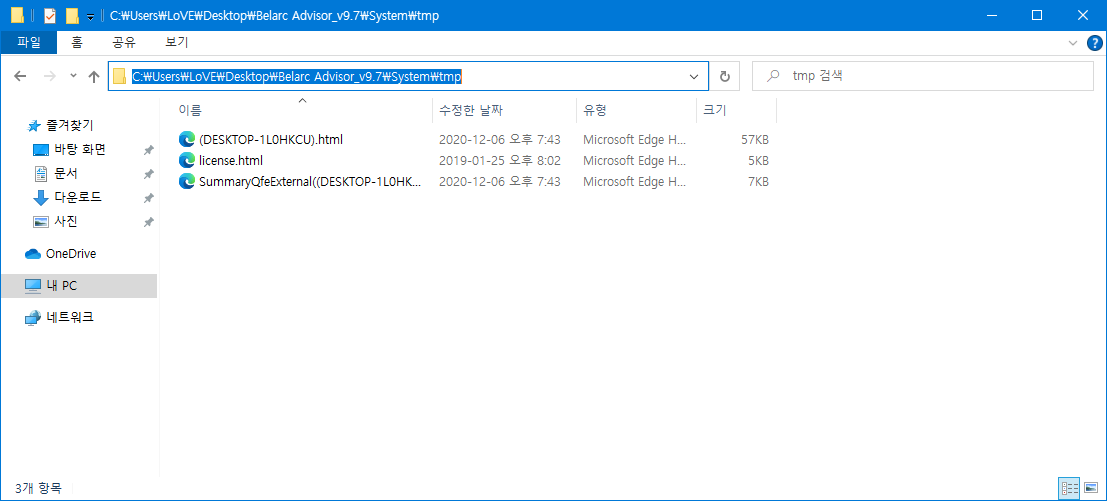This screenshot has width=1107, height=501.
Task: Go up one folder level arrow
Action: click(x=94, y=76)
